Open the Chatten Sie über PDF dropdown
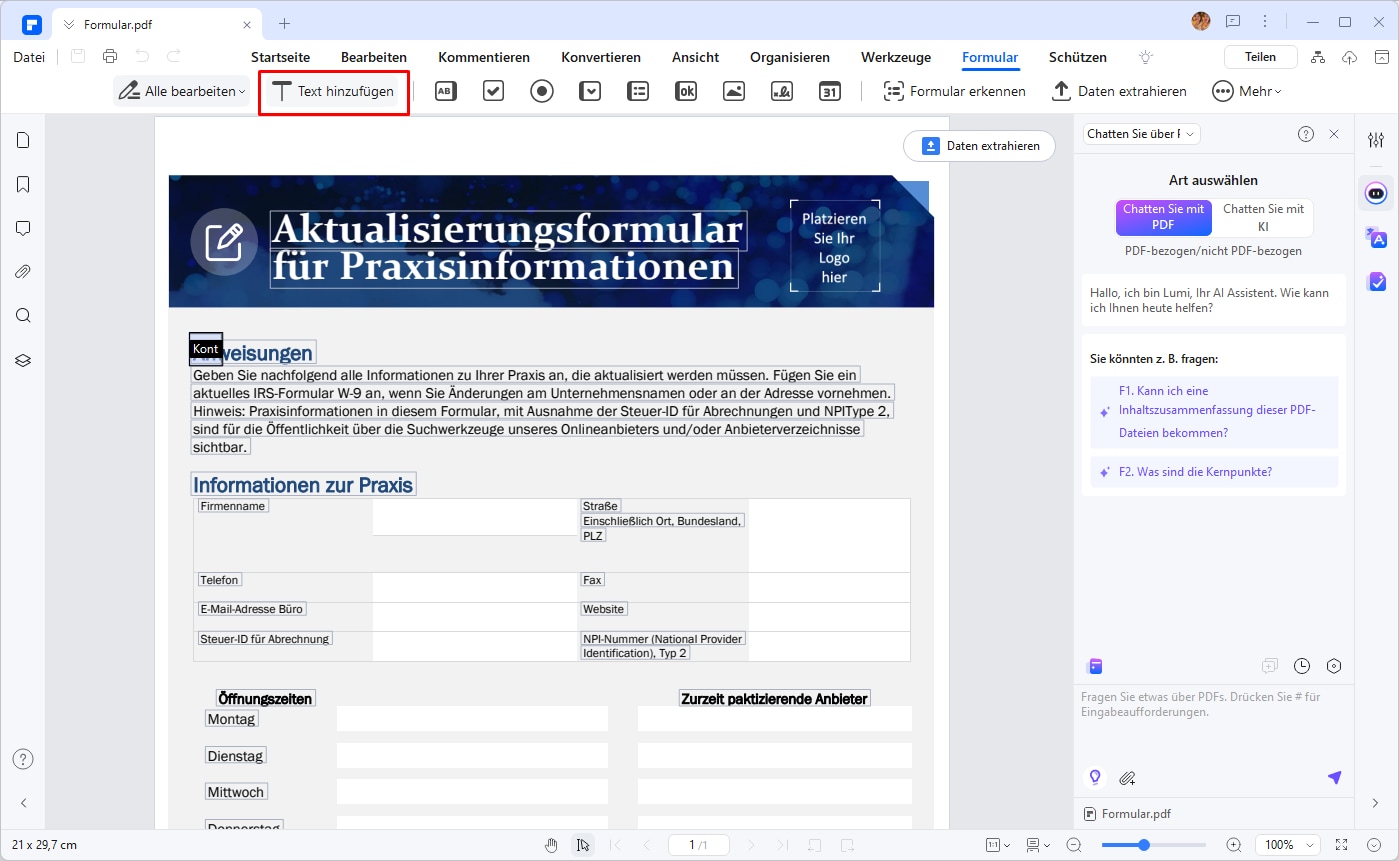The width and height of the screenshot is (1399, 861). 1142,134
